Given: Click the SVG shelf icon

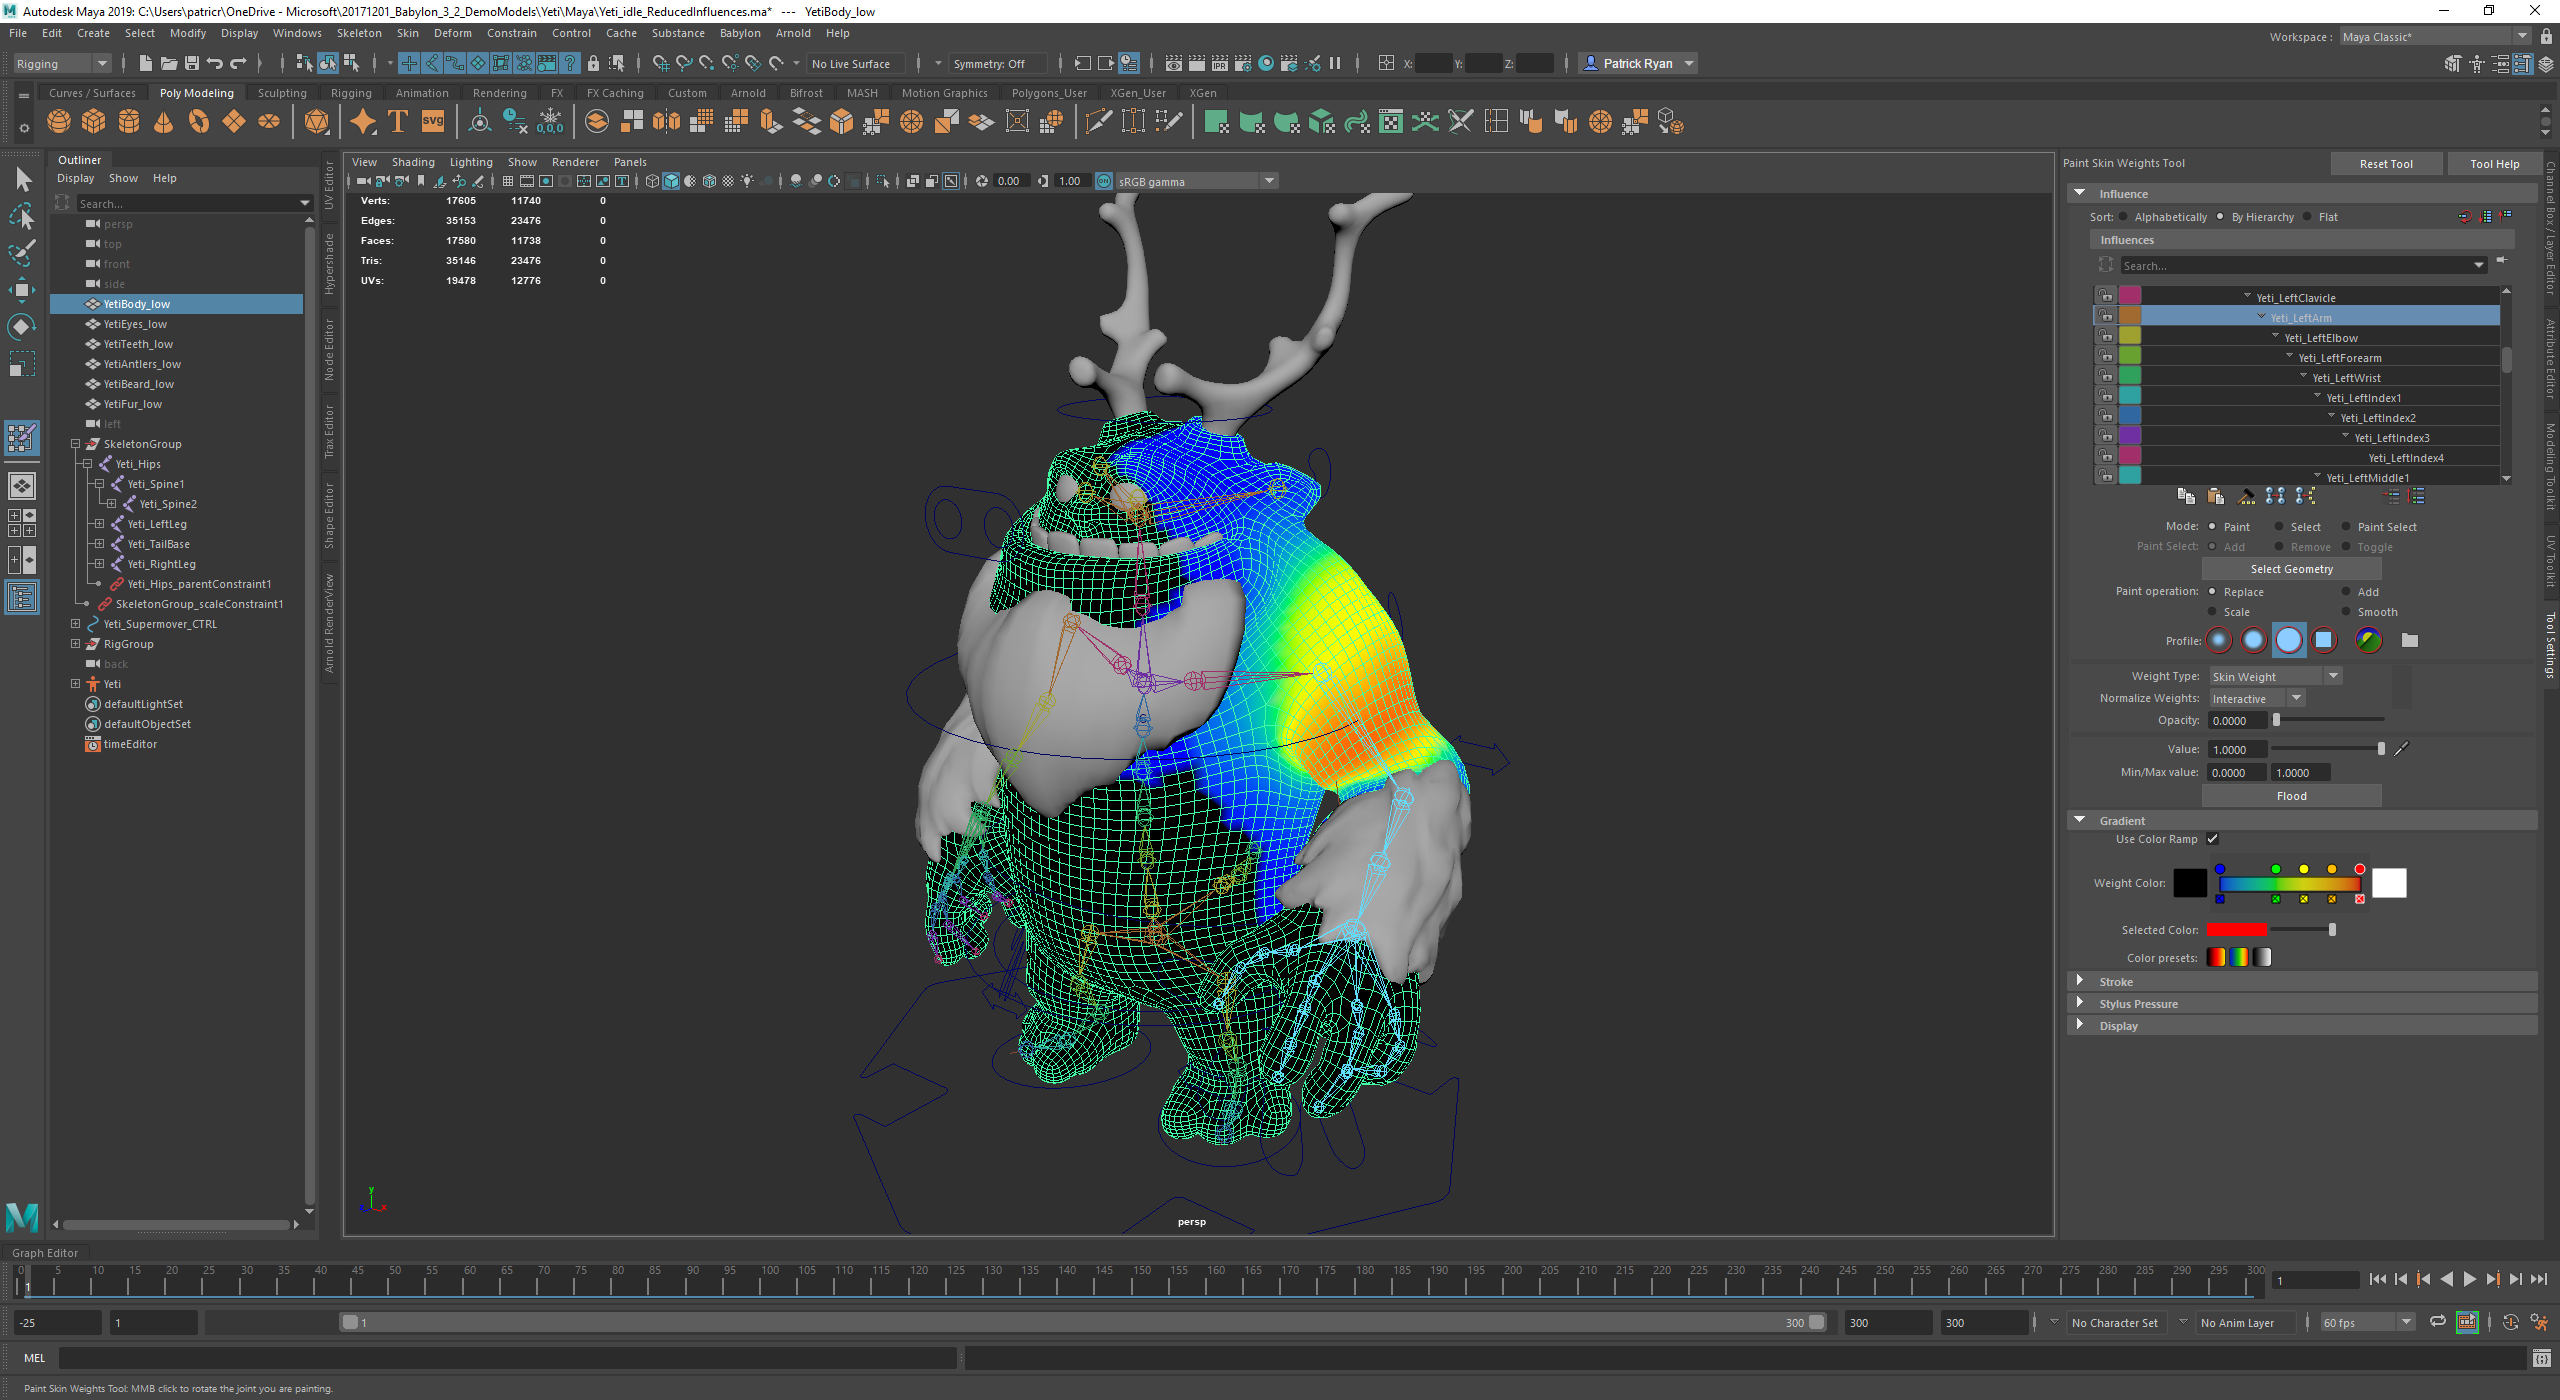Looking at the screenshot, I should pos(432,122).
